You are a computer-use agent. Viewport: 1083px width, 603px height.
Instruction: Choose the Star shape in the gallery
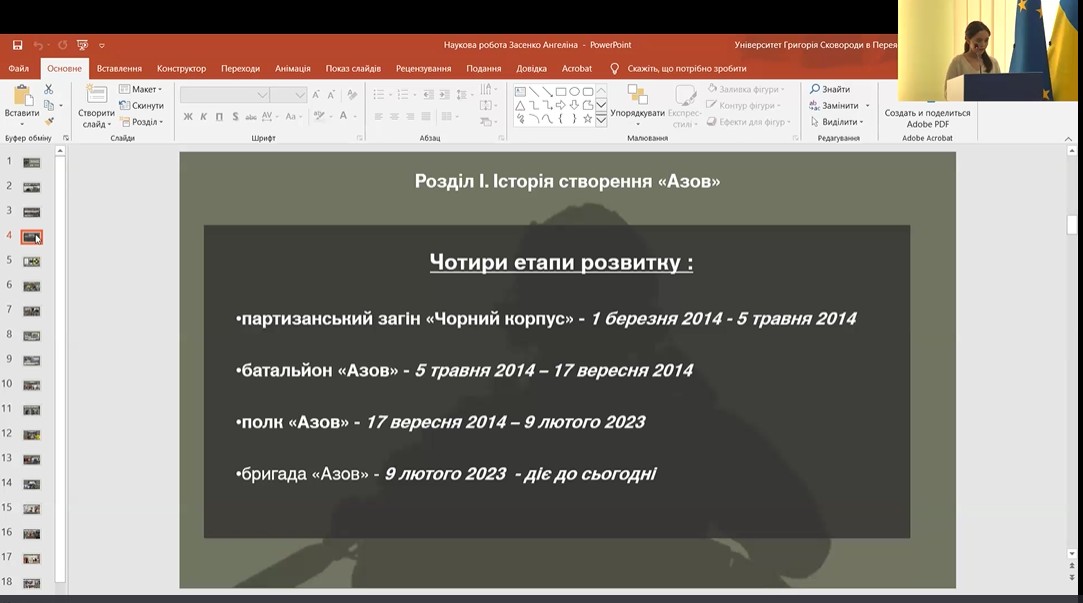[588, 119]
